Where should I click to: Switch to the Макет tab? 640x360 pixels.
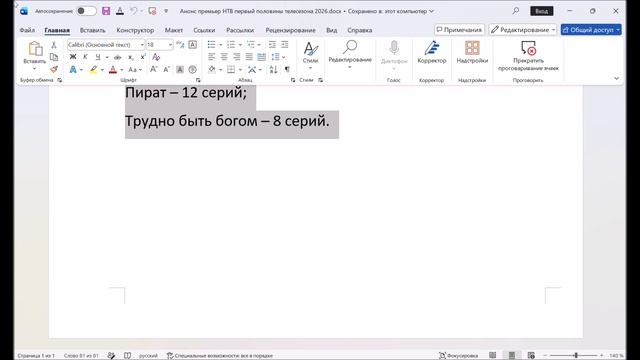pos(174,30)
